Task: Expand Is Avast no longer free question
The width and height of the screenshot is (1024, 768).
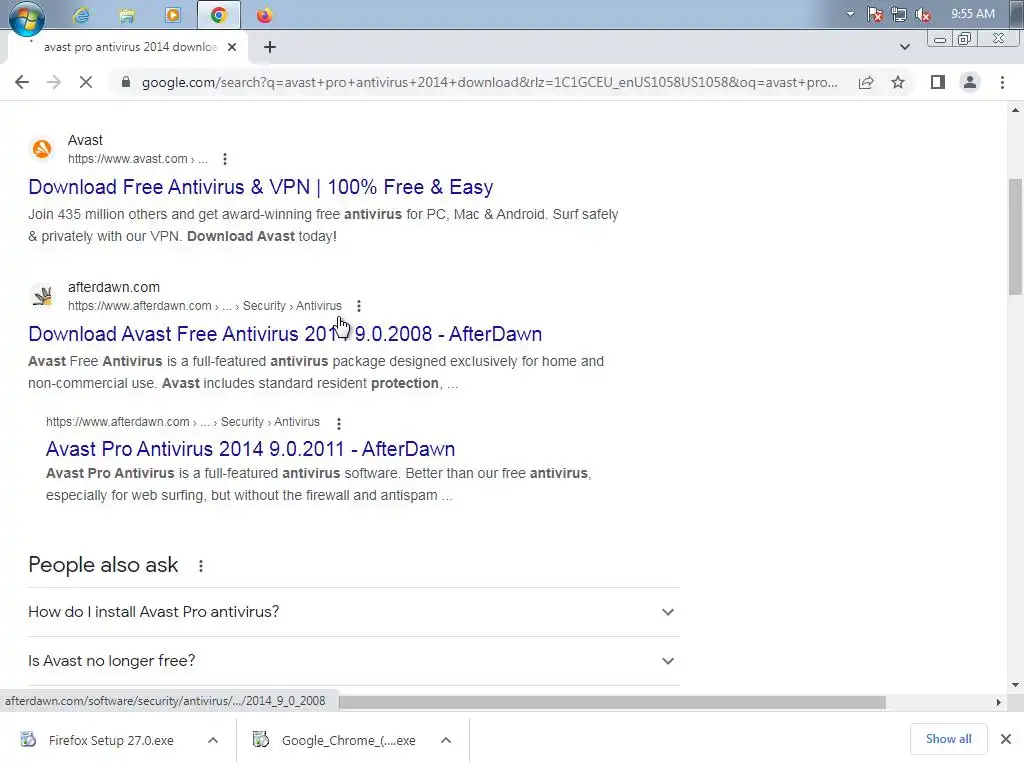Action: (353, 661)
